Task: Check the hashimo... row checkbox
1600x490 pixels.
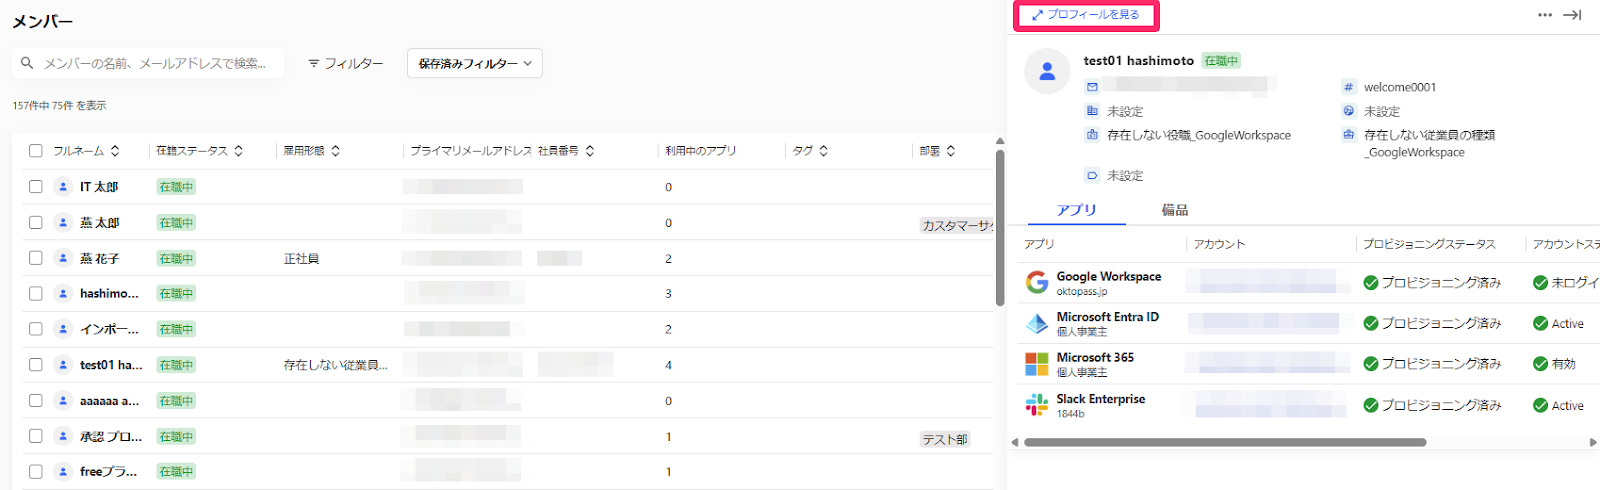Action: pos(36,294)
